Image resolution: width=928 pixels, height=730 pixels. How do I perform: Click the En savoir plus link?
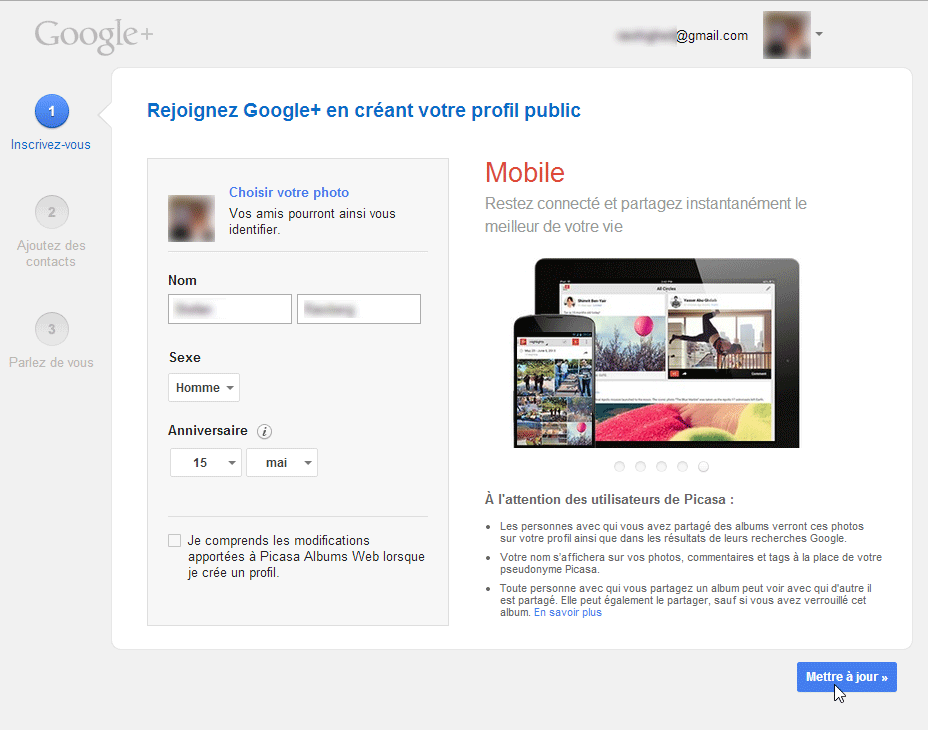coord(567,612)
